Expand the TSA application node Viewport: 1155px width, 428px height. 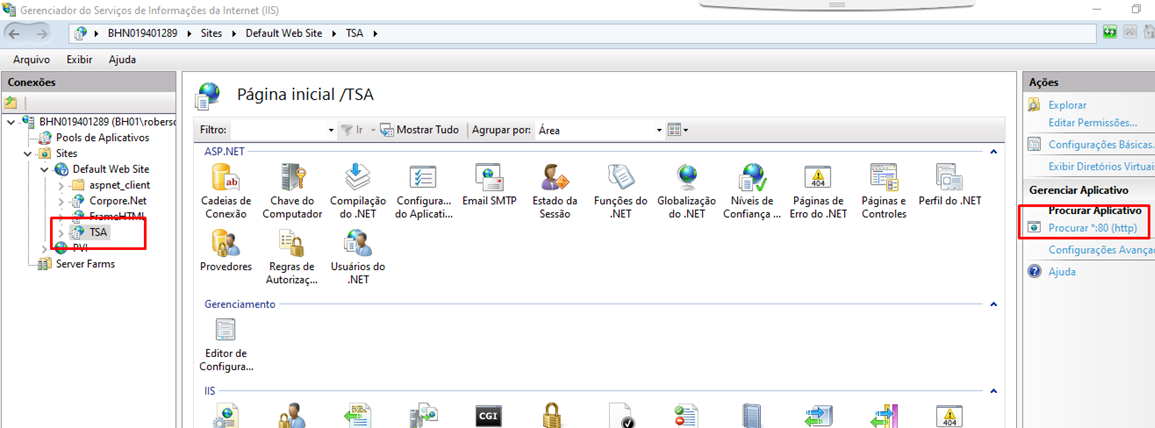(x=60, y=232)
